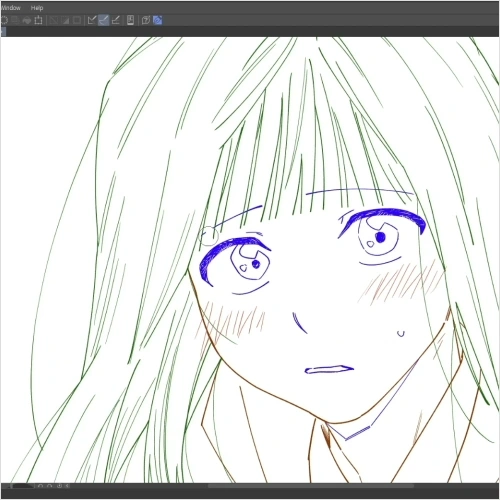Open the support question-mark icon

[146, 20]
